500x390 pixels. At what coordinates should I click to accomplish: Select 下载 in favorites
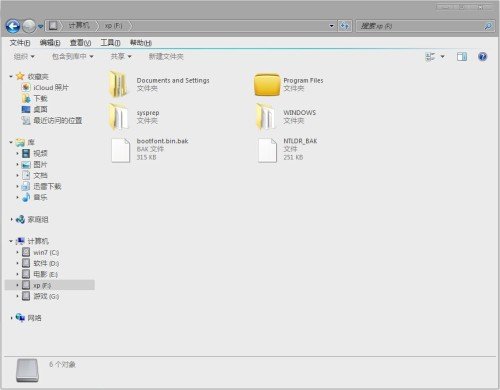click(x=40, y=99)
